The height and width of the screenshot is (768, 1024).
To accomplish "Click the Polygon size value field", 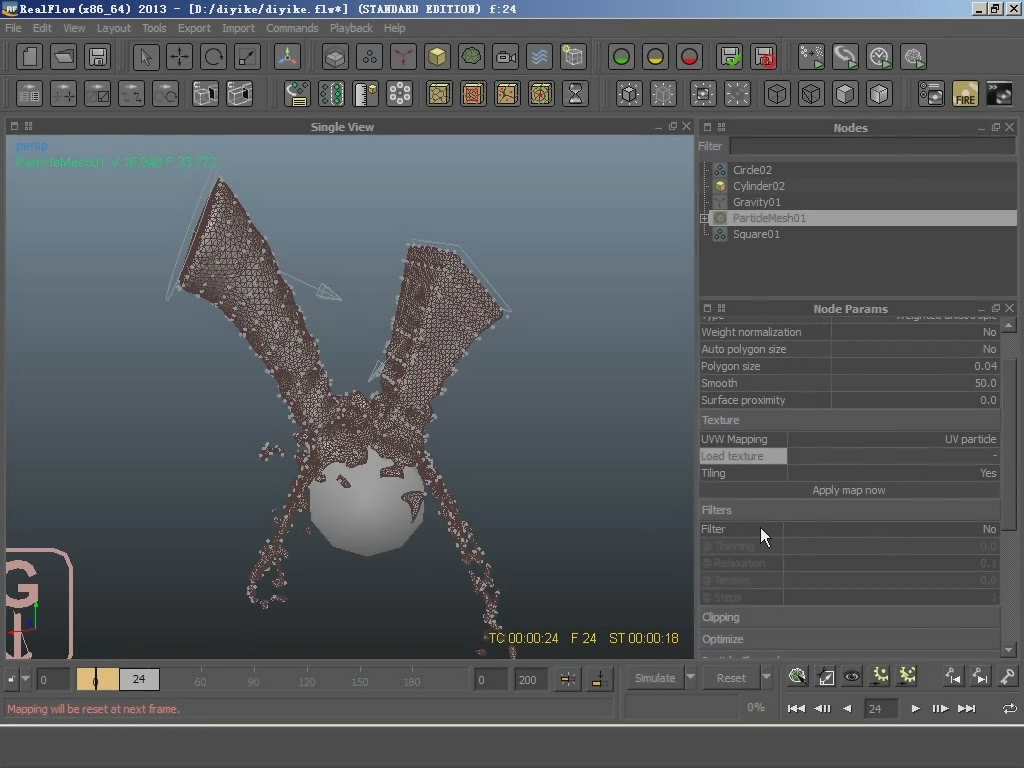I will point(914,366).
